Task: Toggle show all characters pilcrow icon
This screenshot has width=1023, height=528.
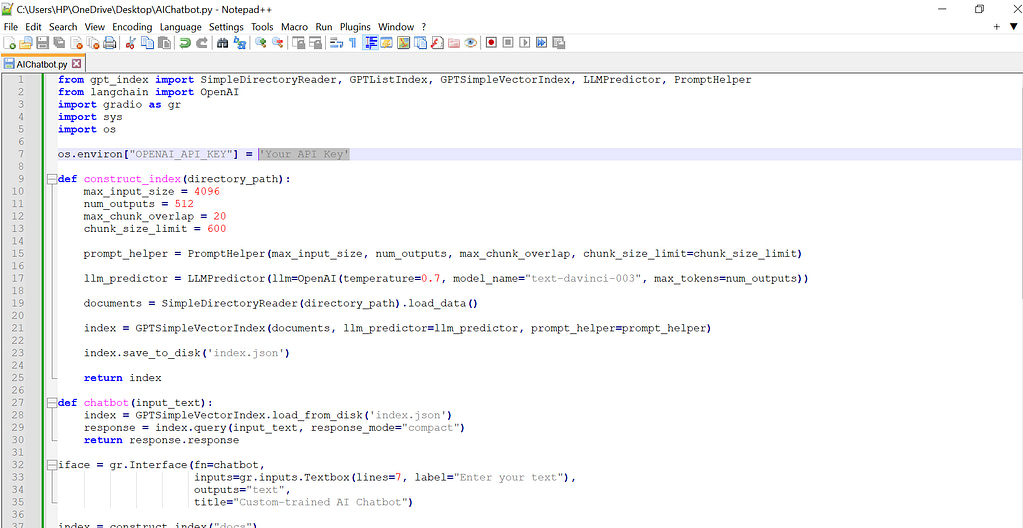Action: (x=353, y=43)
